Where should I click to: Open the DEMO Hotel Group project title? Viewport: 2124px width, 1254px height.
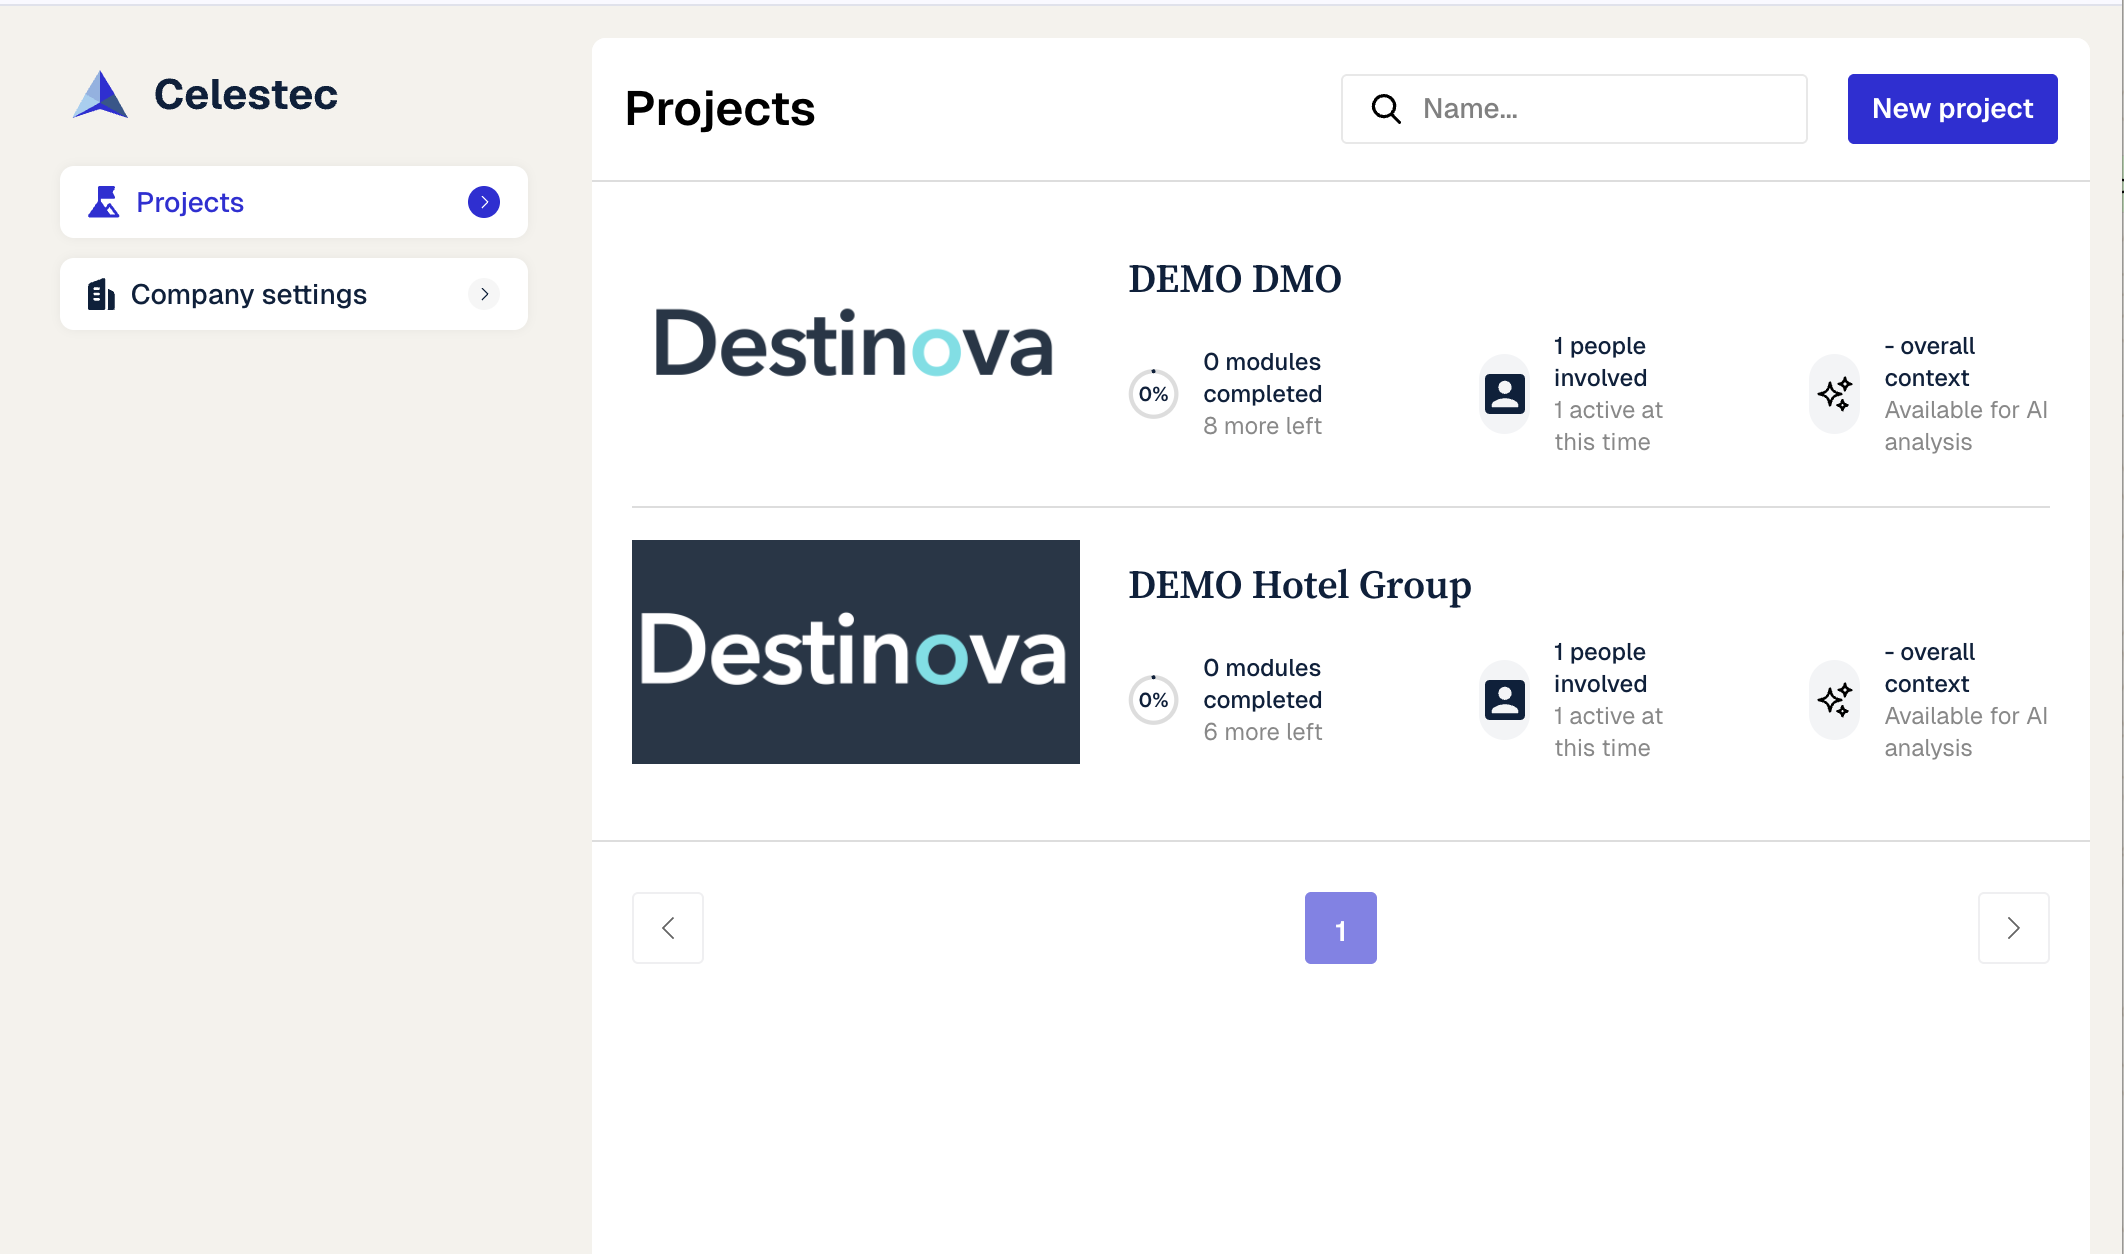pyautogui.click(x=1300, y=585)
